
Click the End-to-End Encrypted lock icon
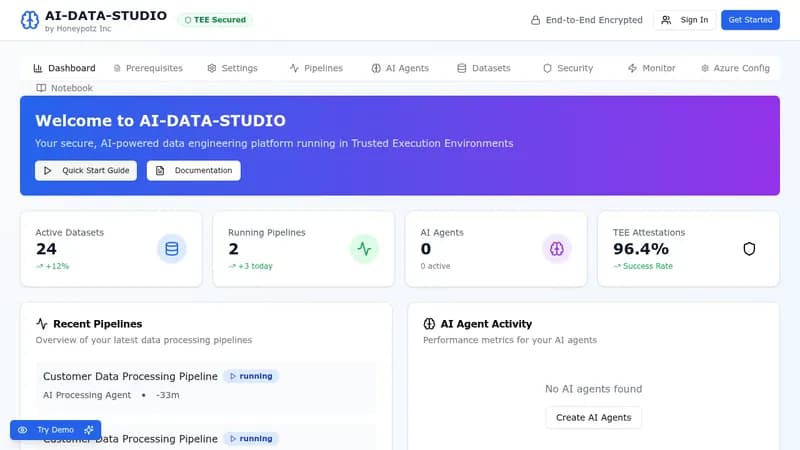pos(535,20)
